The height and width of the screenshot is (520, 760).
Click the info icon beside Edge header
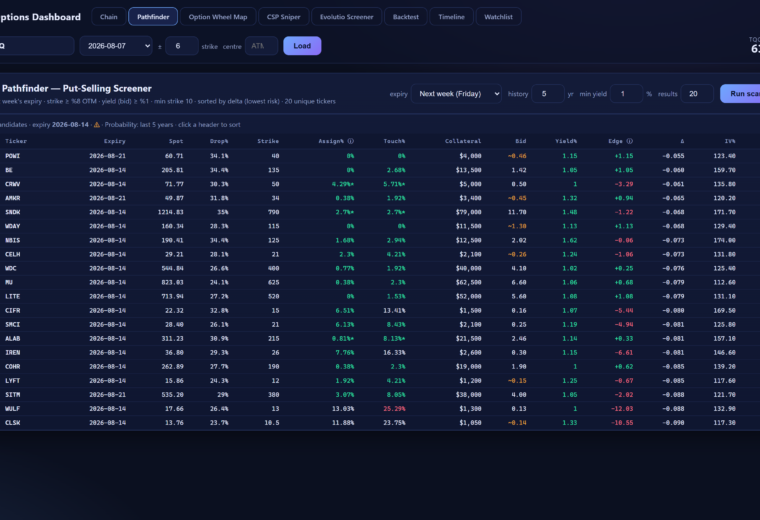pyautogui.click(x=630, y=141)
